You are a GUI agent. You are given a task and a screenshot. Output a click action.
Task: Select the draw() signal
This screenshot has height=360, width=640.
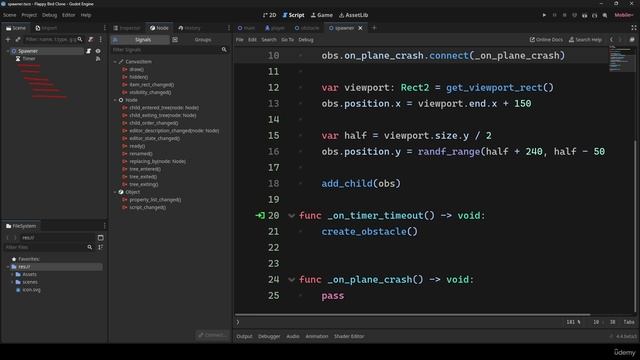click(136, 69)
